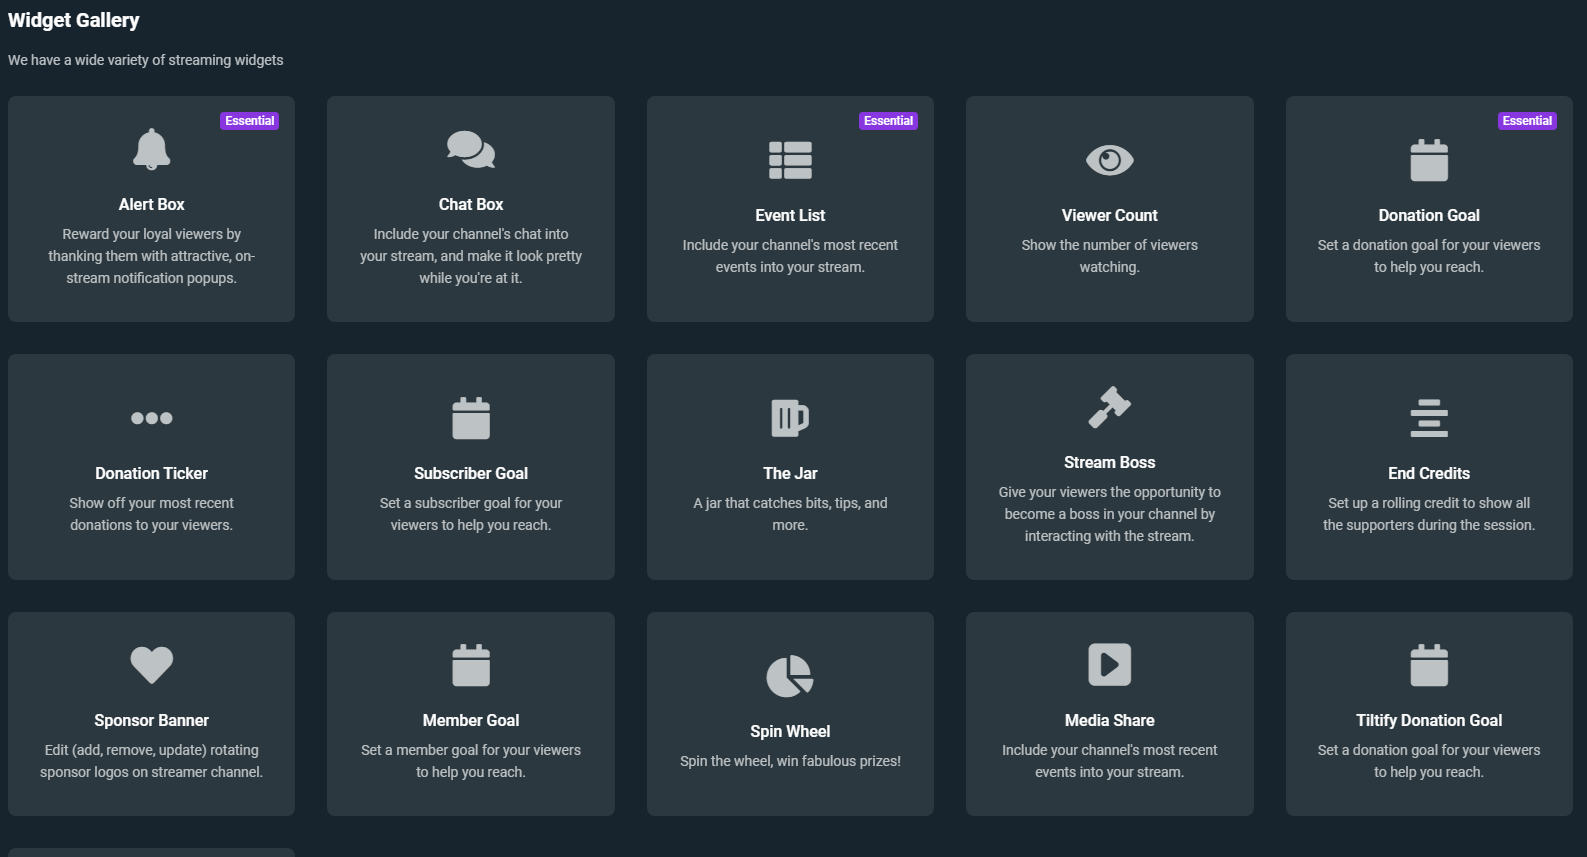Choose the Member Goal title
The height and width of the screenshot is (857, 1587).
click(471, 720)
